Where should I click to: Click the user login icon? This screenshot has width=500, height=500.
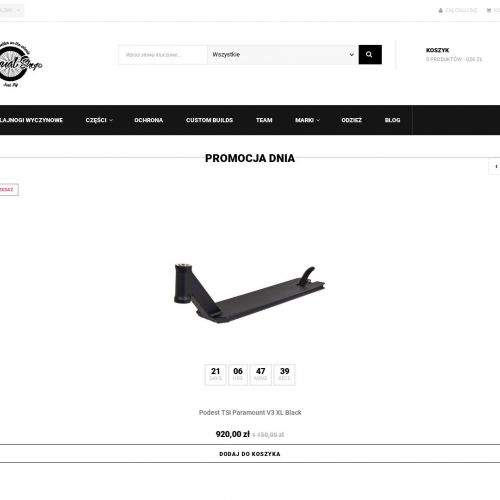(x=440, y=11)
